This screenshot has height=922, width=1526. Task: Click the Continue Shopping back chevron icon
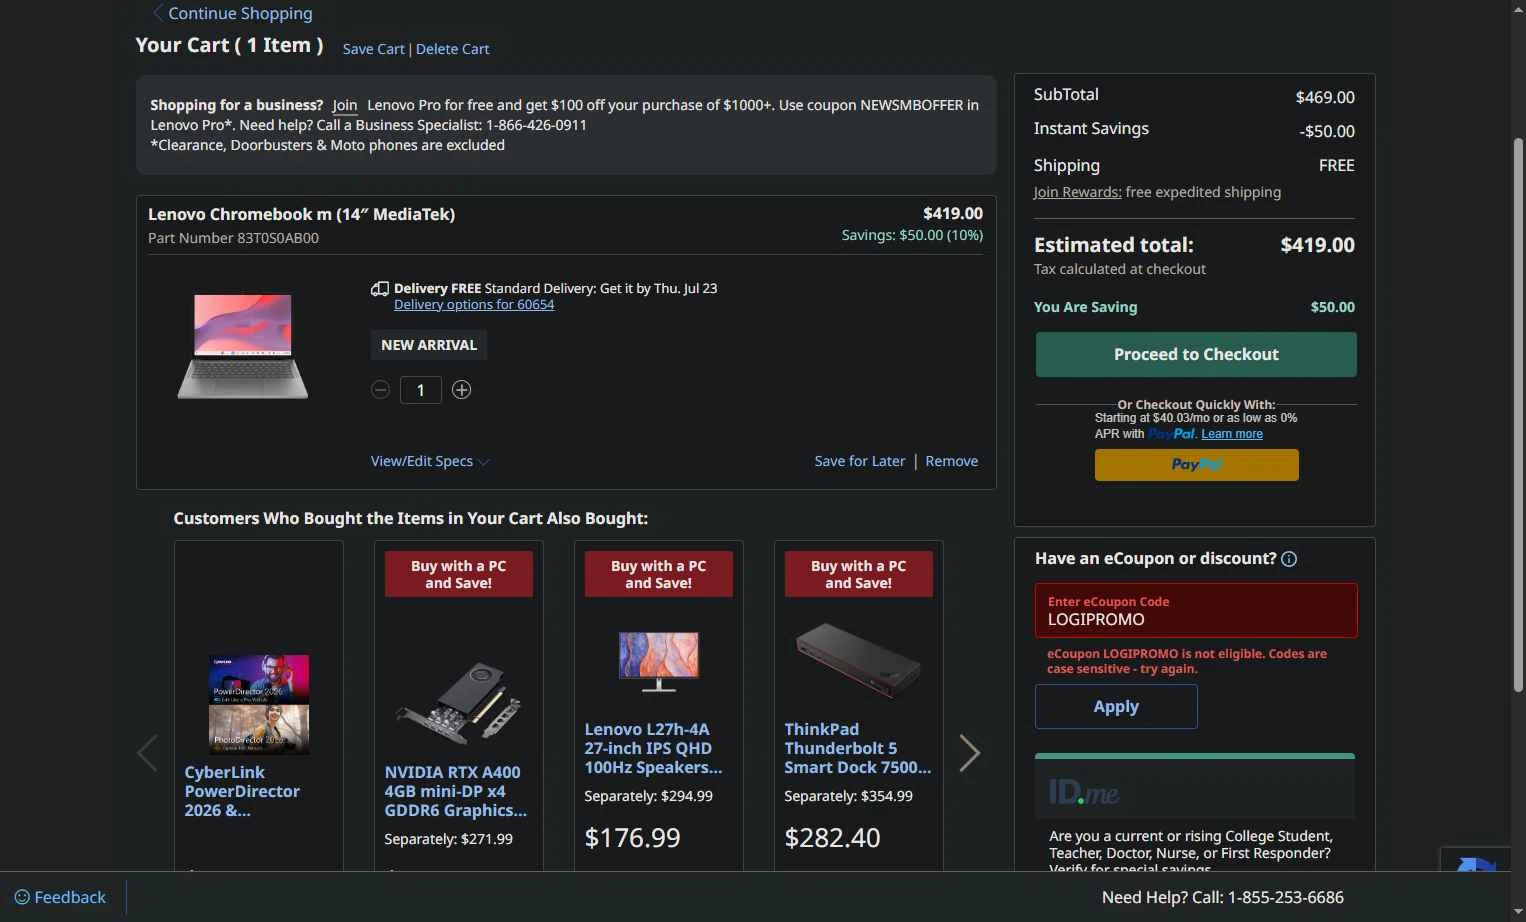pos(157,13)
